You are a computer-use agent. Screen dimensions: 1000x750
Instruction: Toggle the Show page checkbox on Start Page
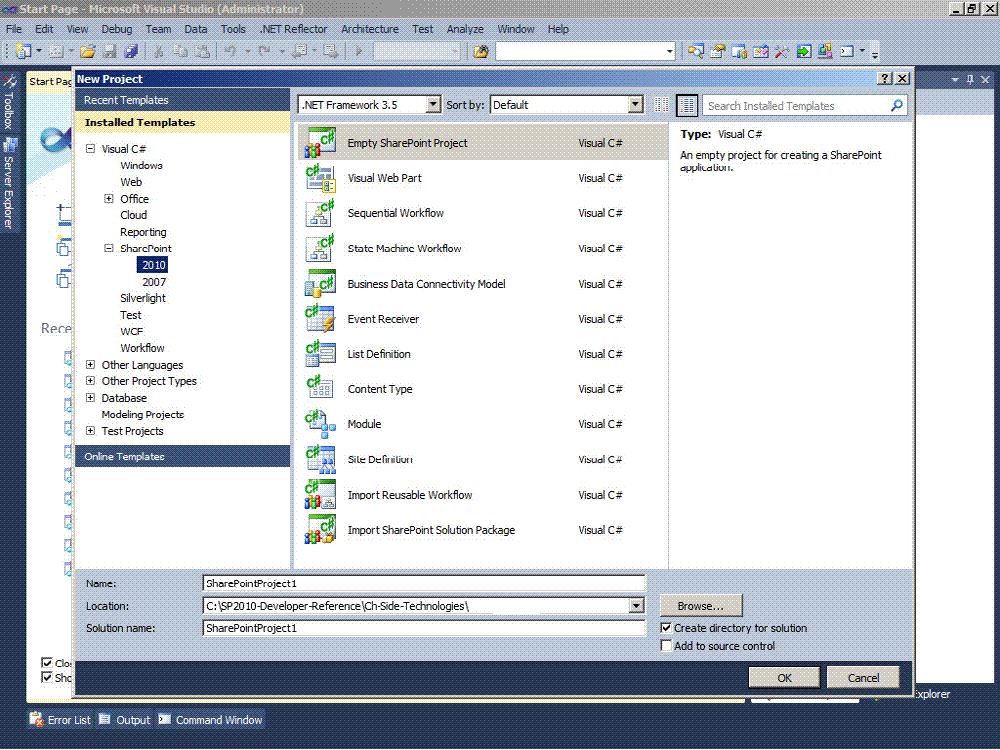[47, 677]
